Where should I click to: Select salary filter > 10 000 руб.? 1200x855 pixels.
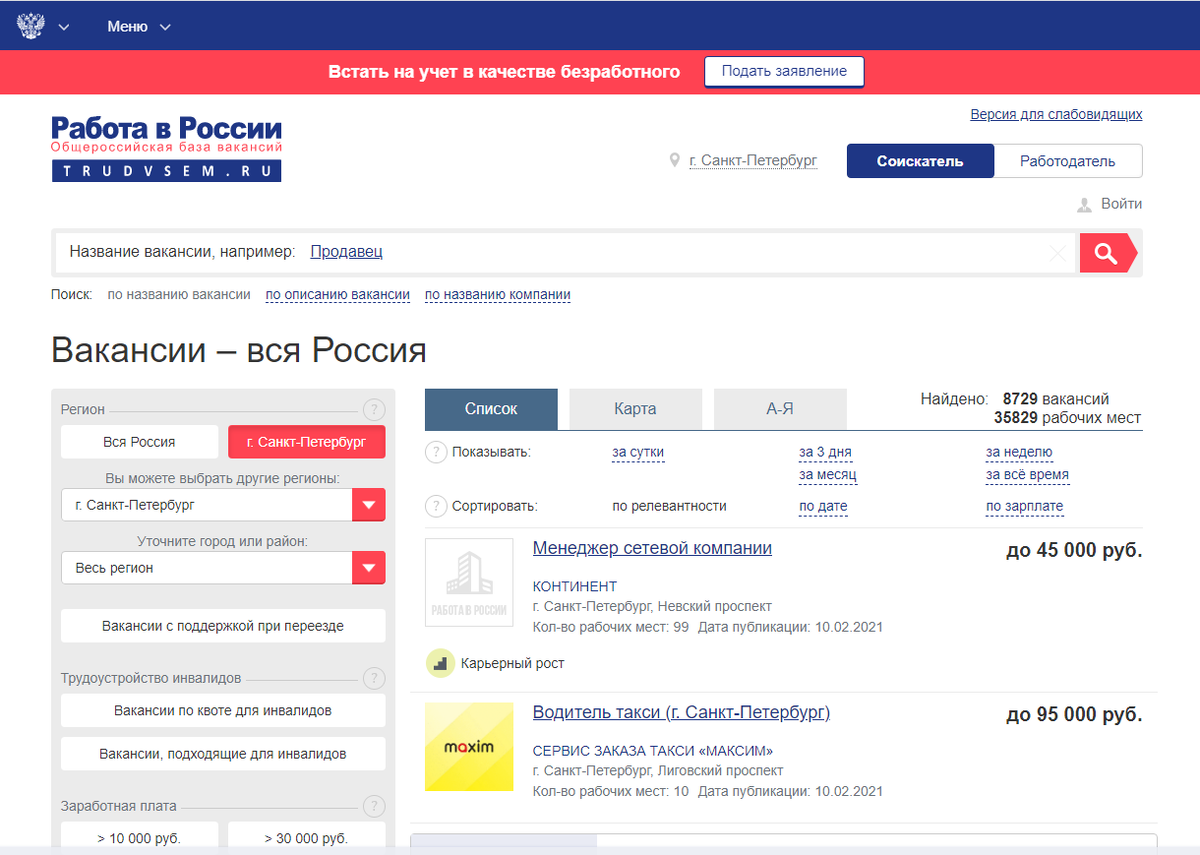click(x=139, y=838)
